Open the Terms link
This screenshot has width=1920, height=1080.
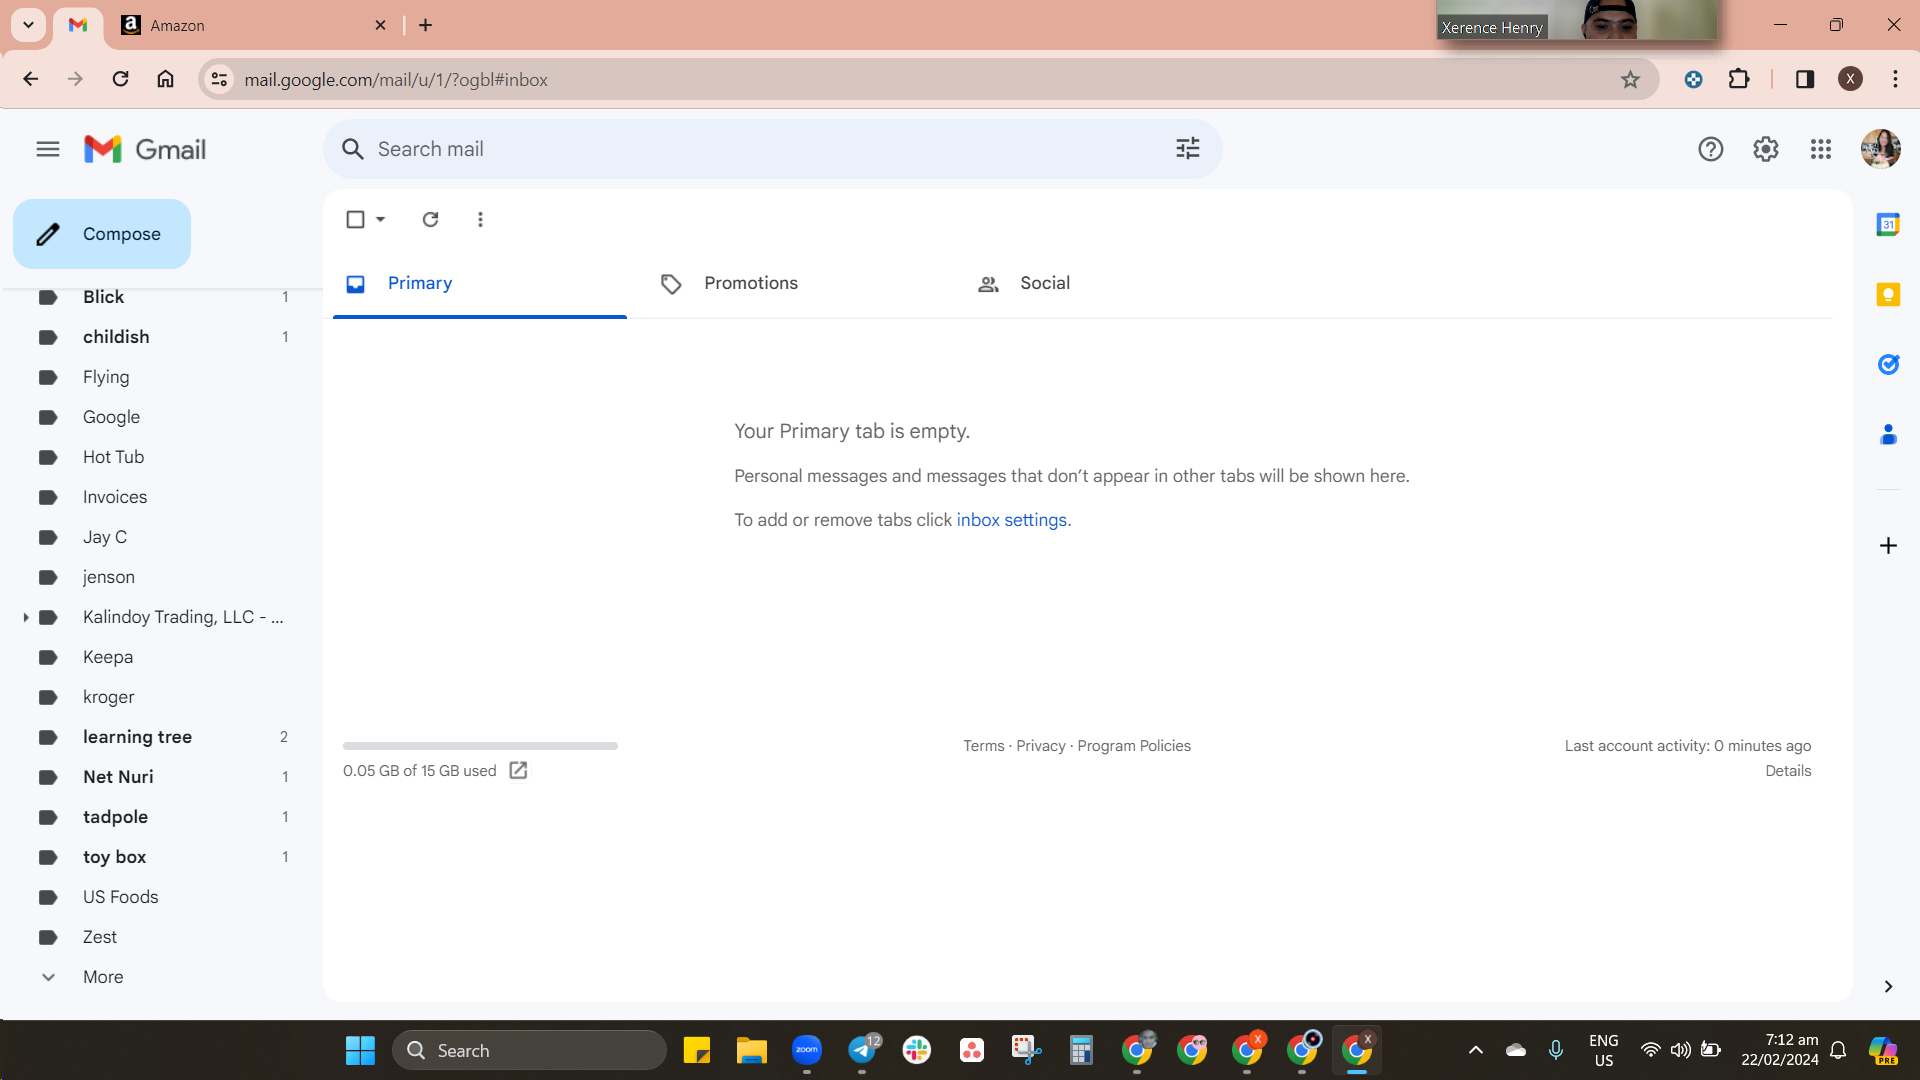click(x=983, y=746)
